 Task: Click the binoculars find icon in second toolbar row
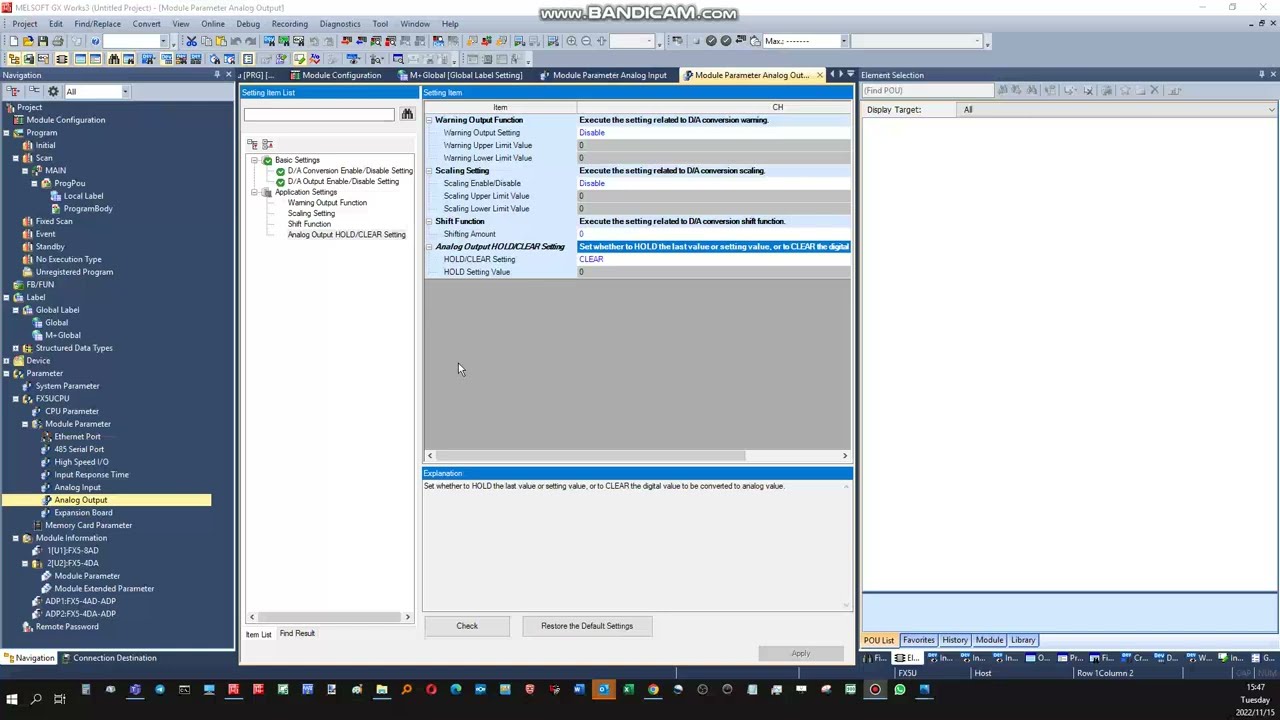pyautogui.click(x=114, y=59)
